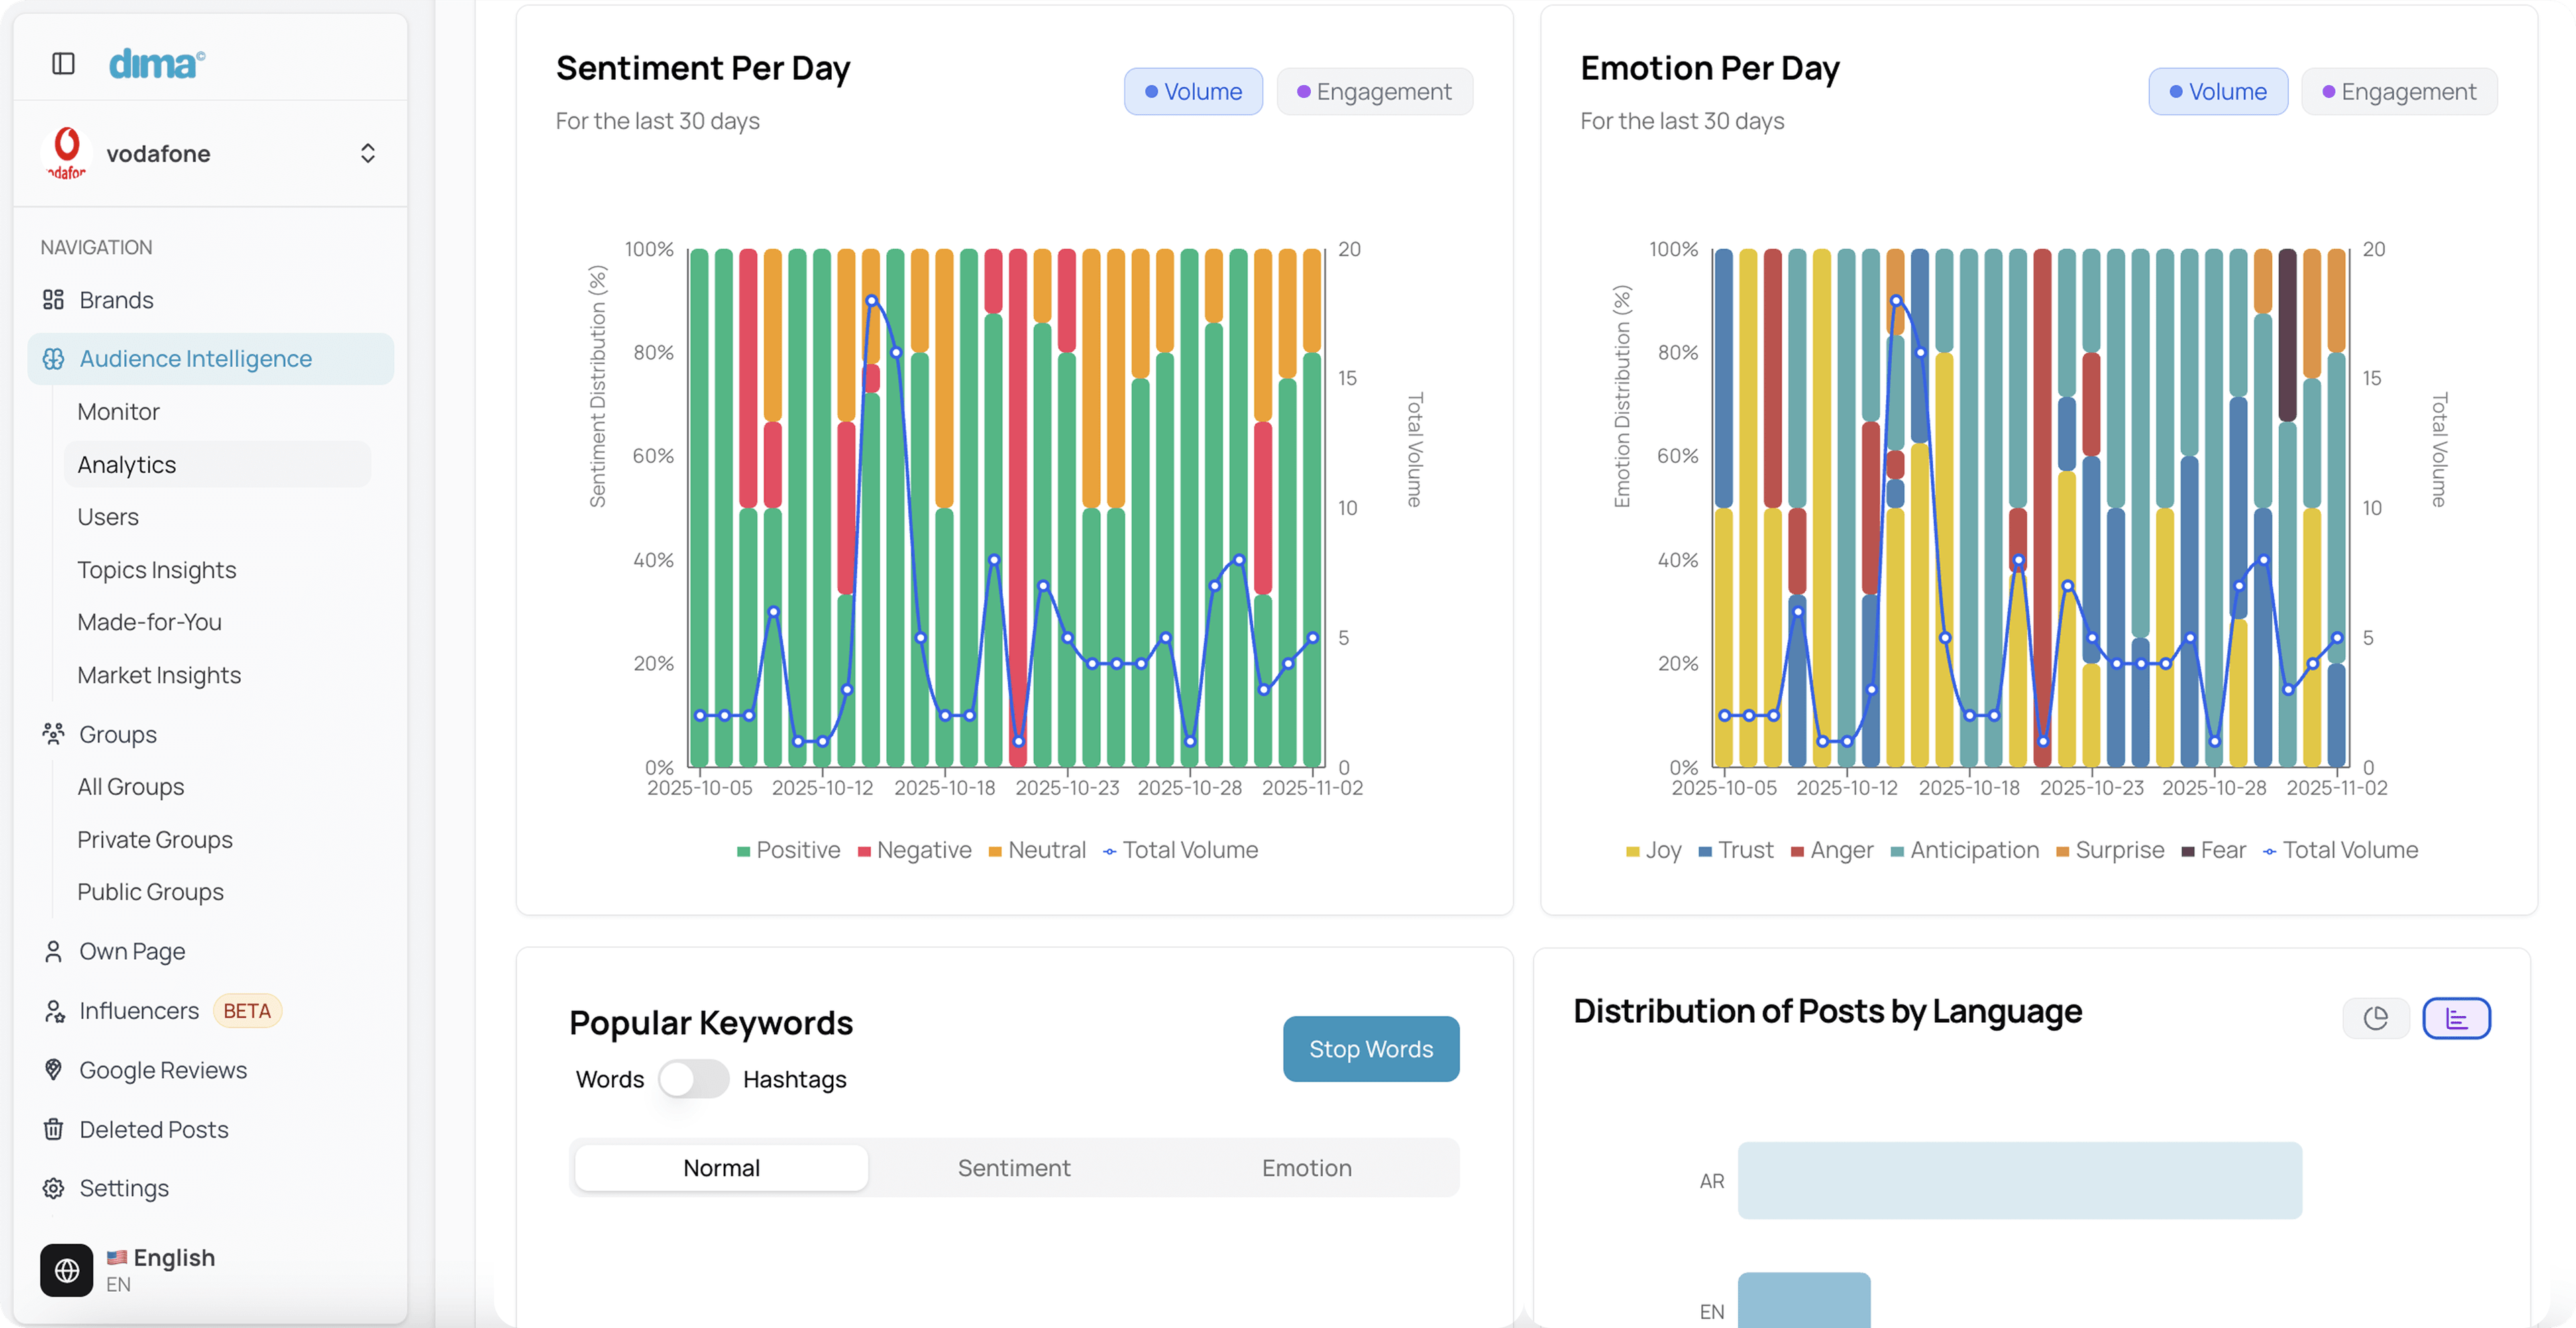Switch to the Sentiment keywords tab
The height and width of the screenshot is (1328, 2576).
(1013, 1168)
